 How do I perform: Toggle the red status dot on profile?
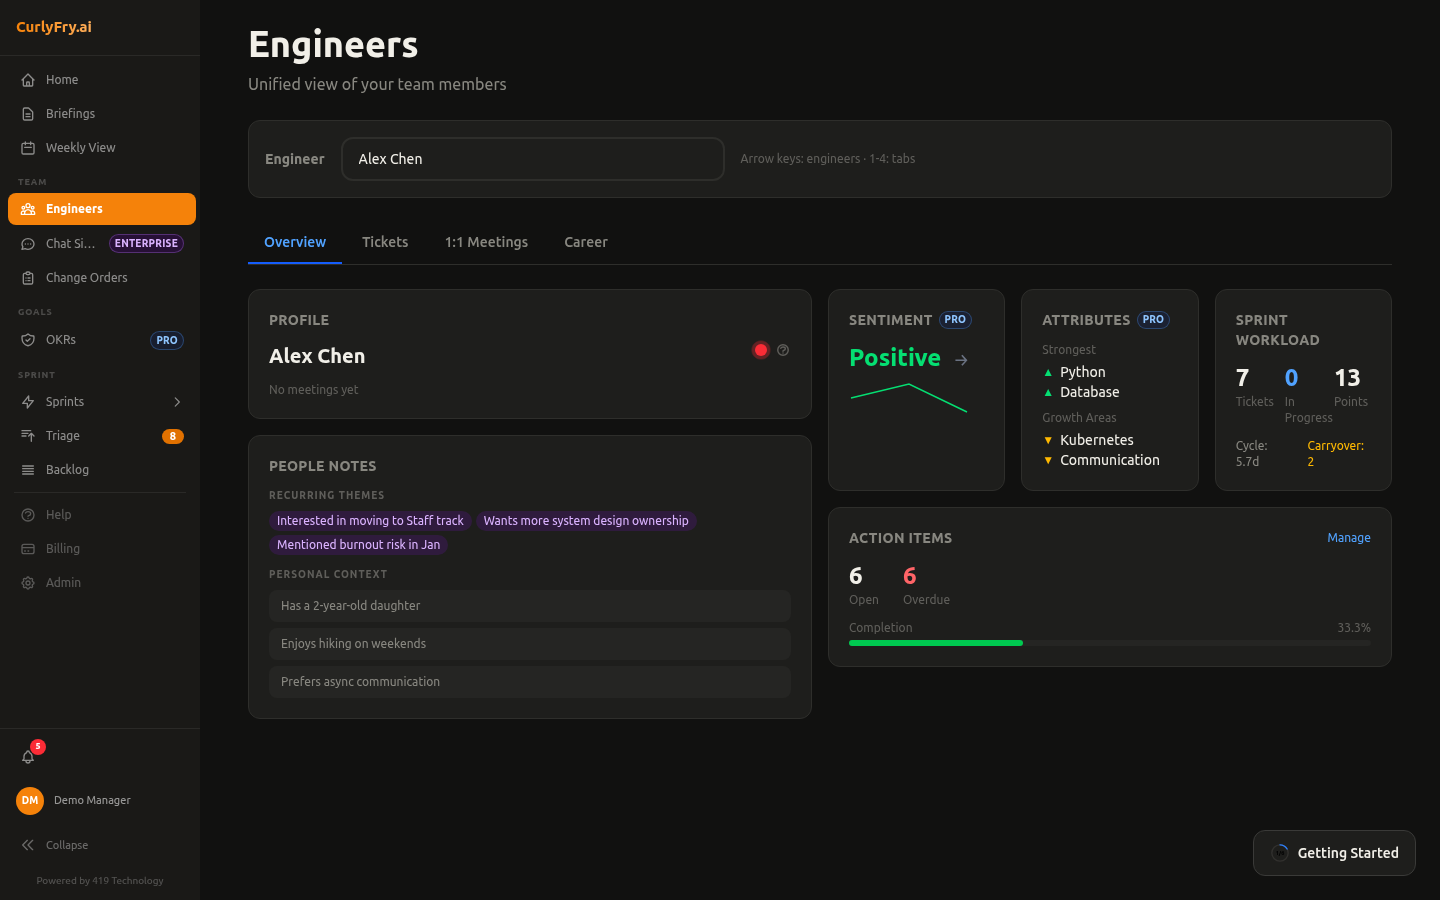[761, 350]
